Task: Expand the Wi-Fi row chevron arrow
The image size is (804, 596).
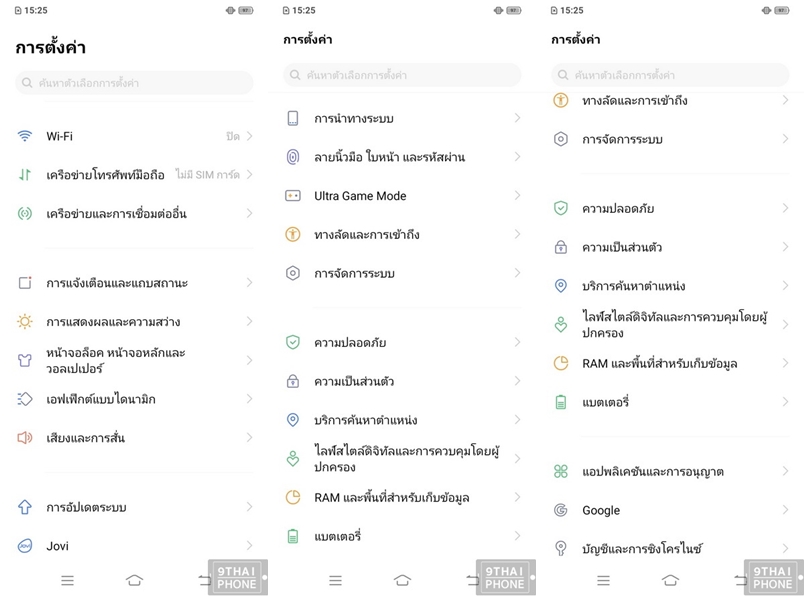Action: (250, 136)
